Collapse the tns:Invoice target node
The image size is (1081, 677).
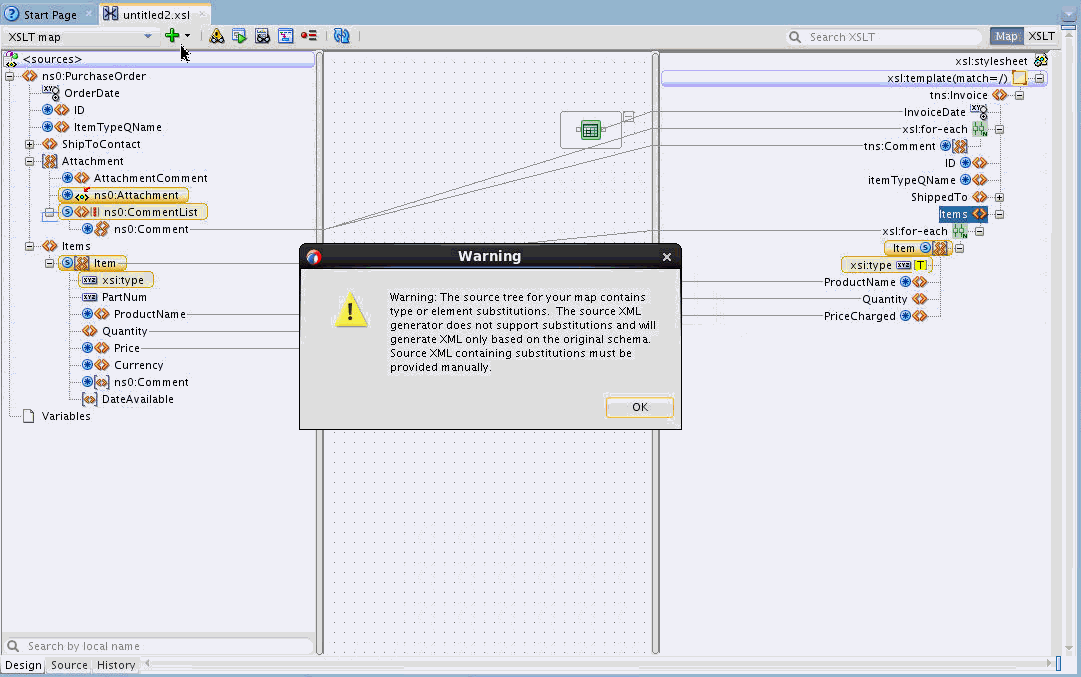[1019, 95]
